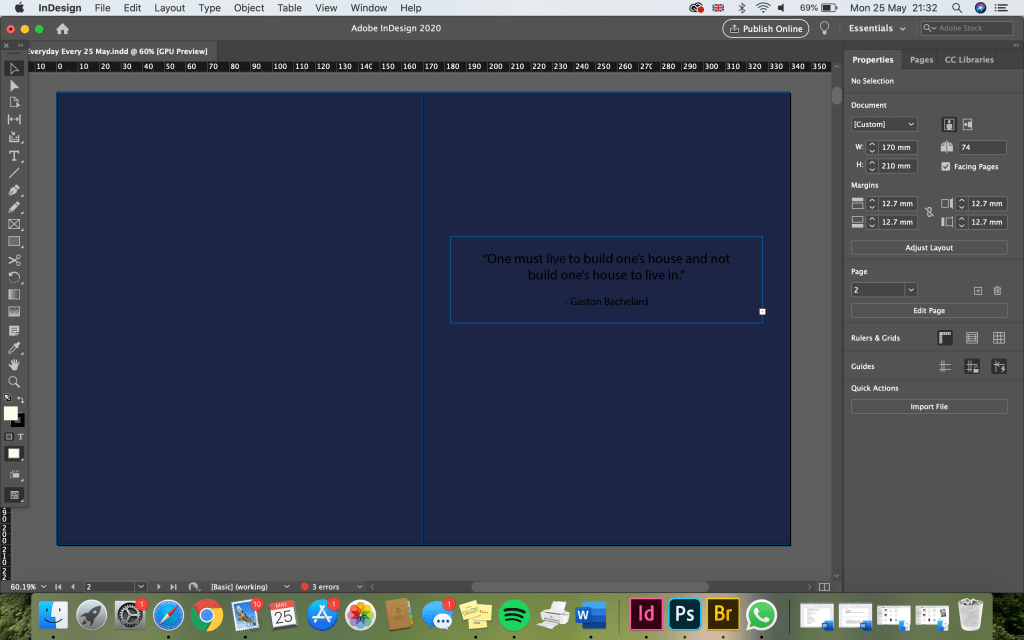Expand the zoom level dropdown at 60.19%

click(x=45, y=587)
